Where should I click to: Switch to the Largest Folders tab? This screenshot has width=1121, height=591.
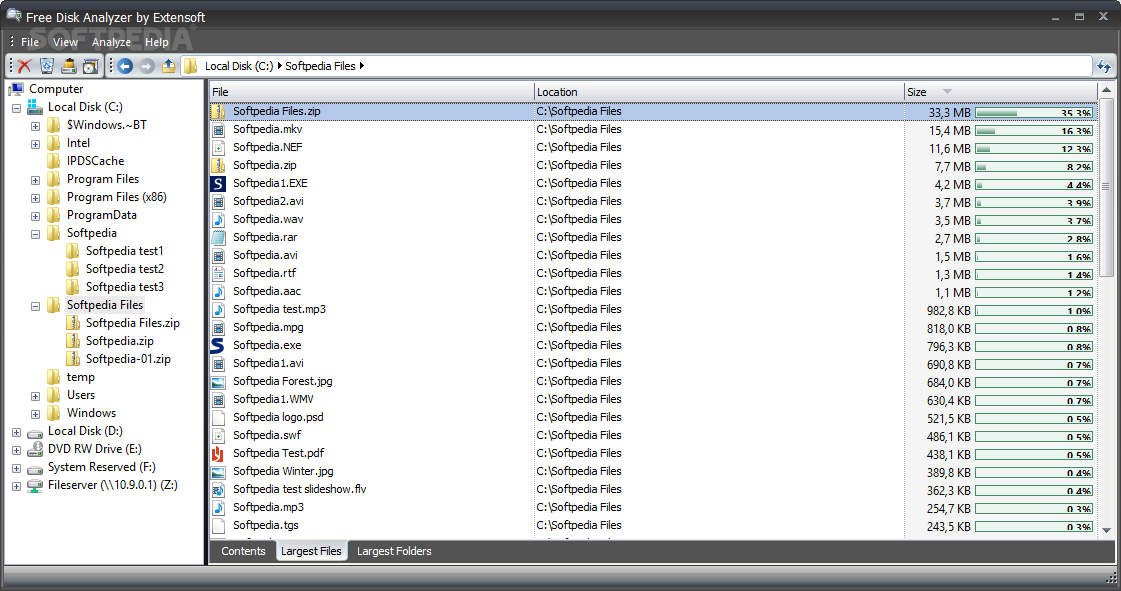coord(394,551)
